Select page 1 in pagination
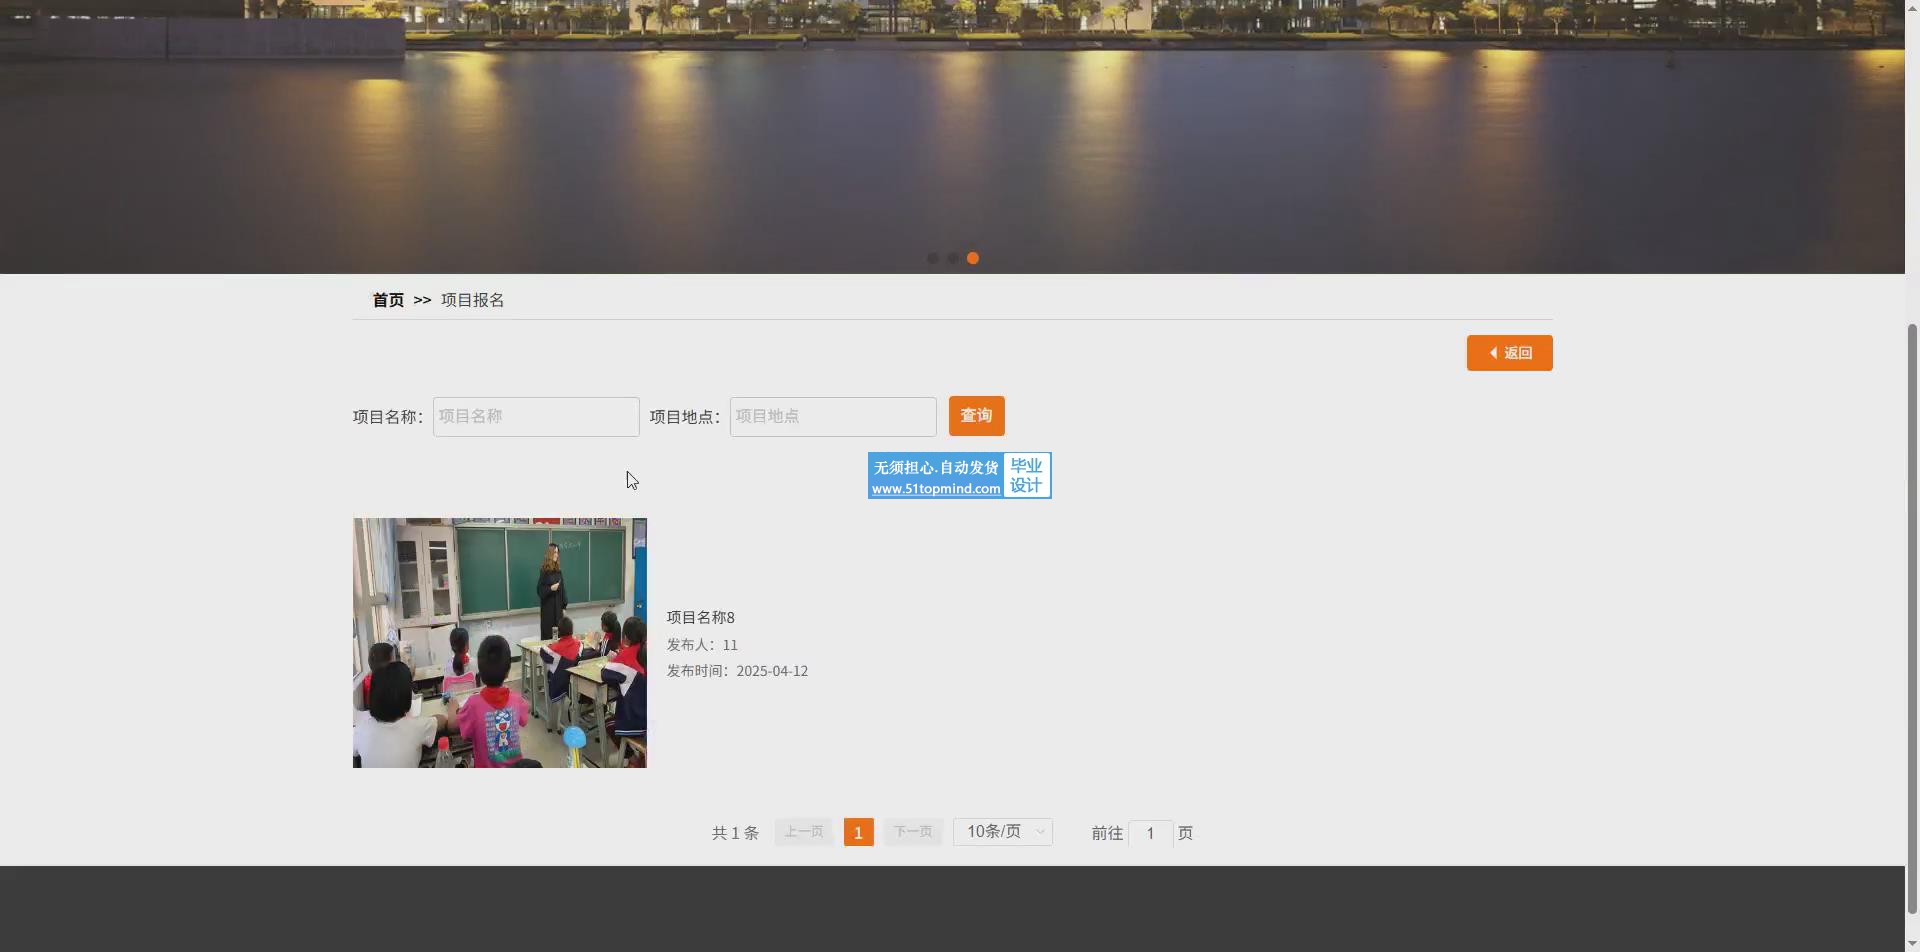 pyautogui.click(x=858, y=832)
